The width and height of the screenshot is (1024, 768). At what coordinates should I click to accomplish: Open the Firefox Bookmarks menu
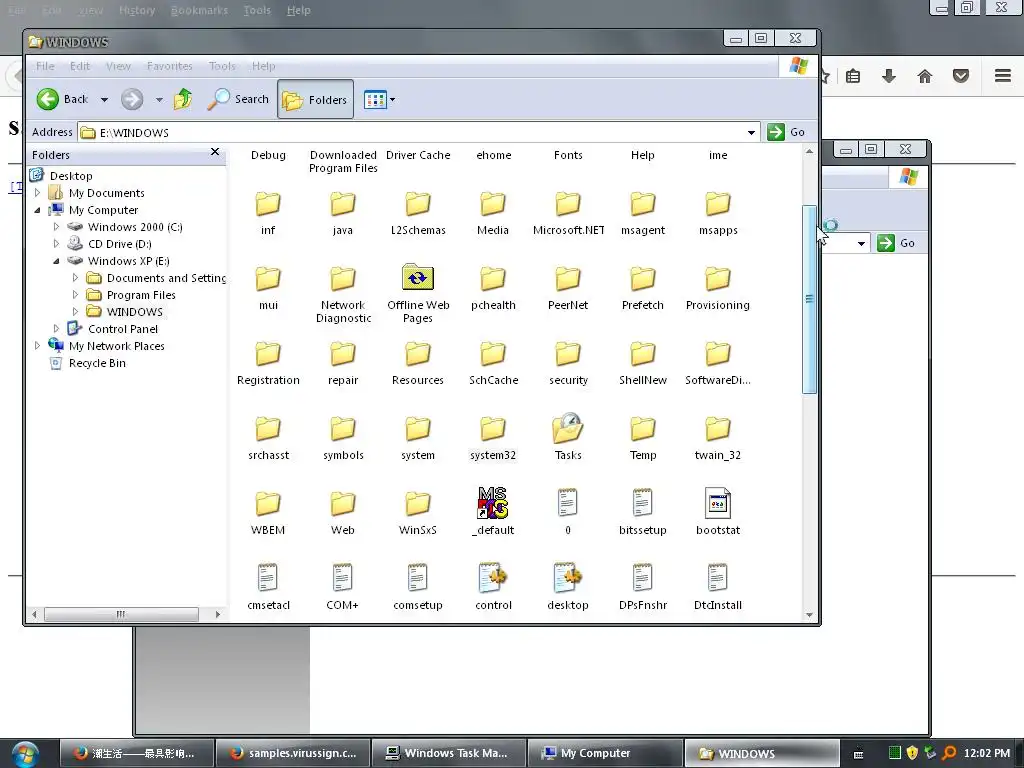(x=199, y=10)
